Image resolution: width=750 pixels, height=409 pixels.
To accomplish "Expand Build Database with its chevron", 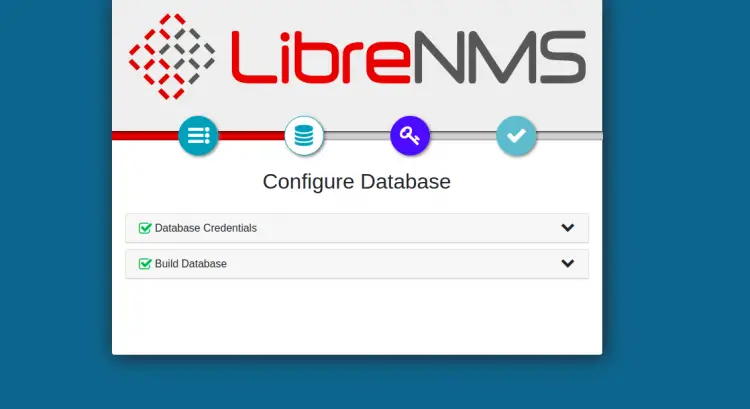I will click(x=567, y=264).
